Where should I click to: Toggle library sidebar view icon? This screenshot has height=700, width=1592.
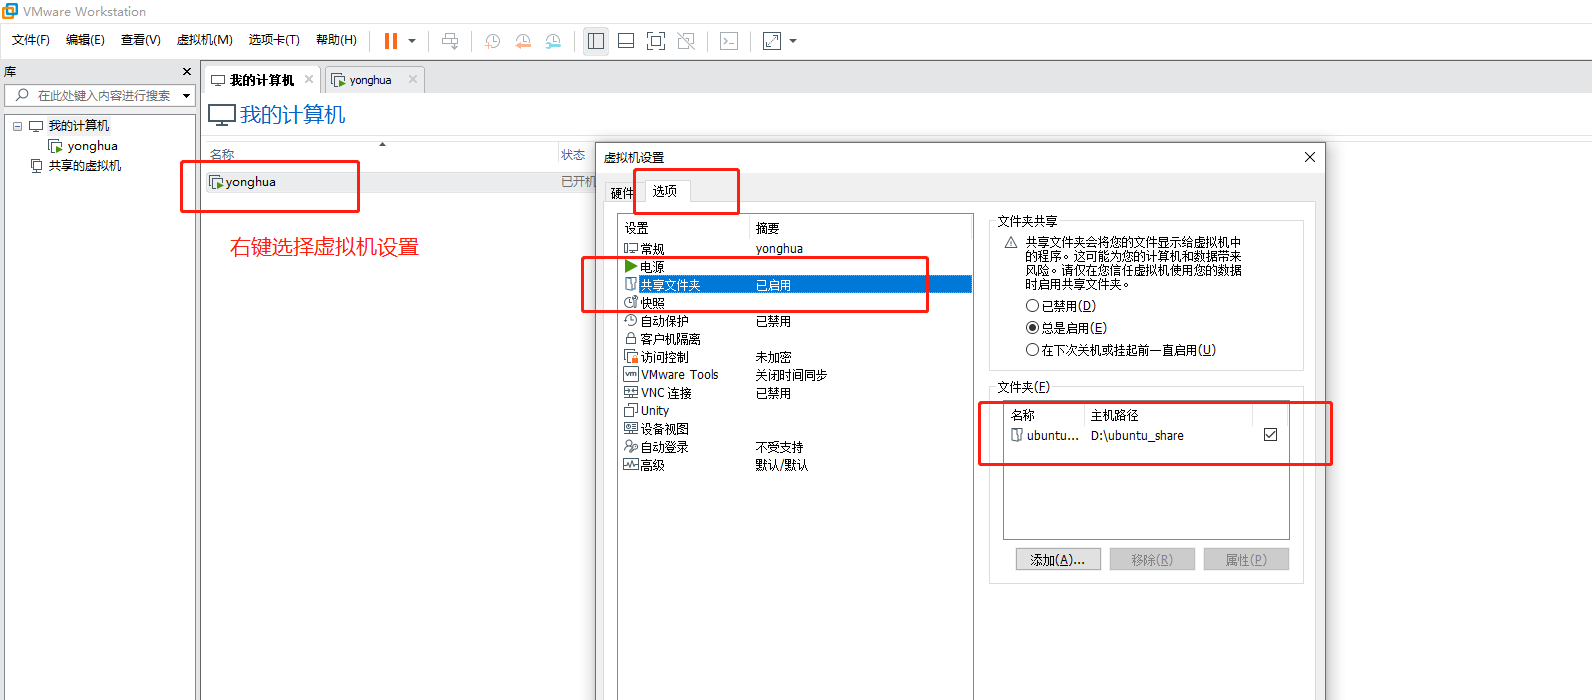[x=596, y=41]
